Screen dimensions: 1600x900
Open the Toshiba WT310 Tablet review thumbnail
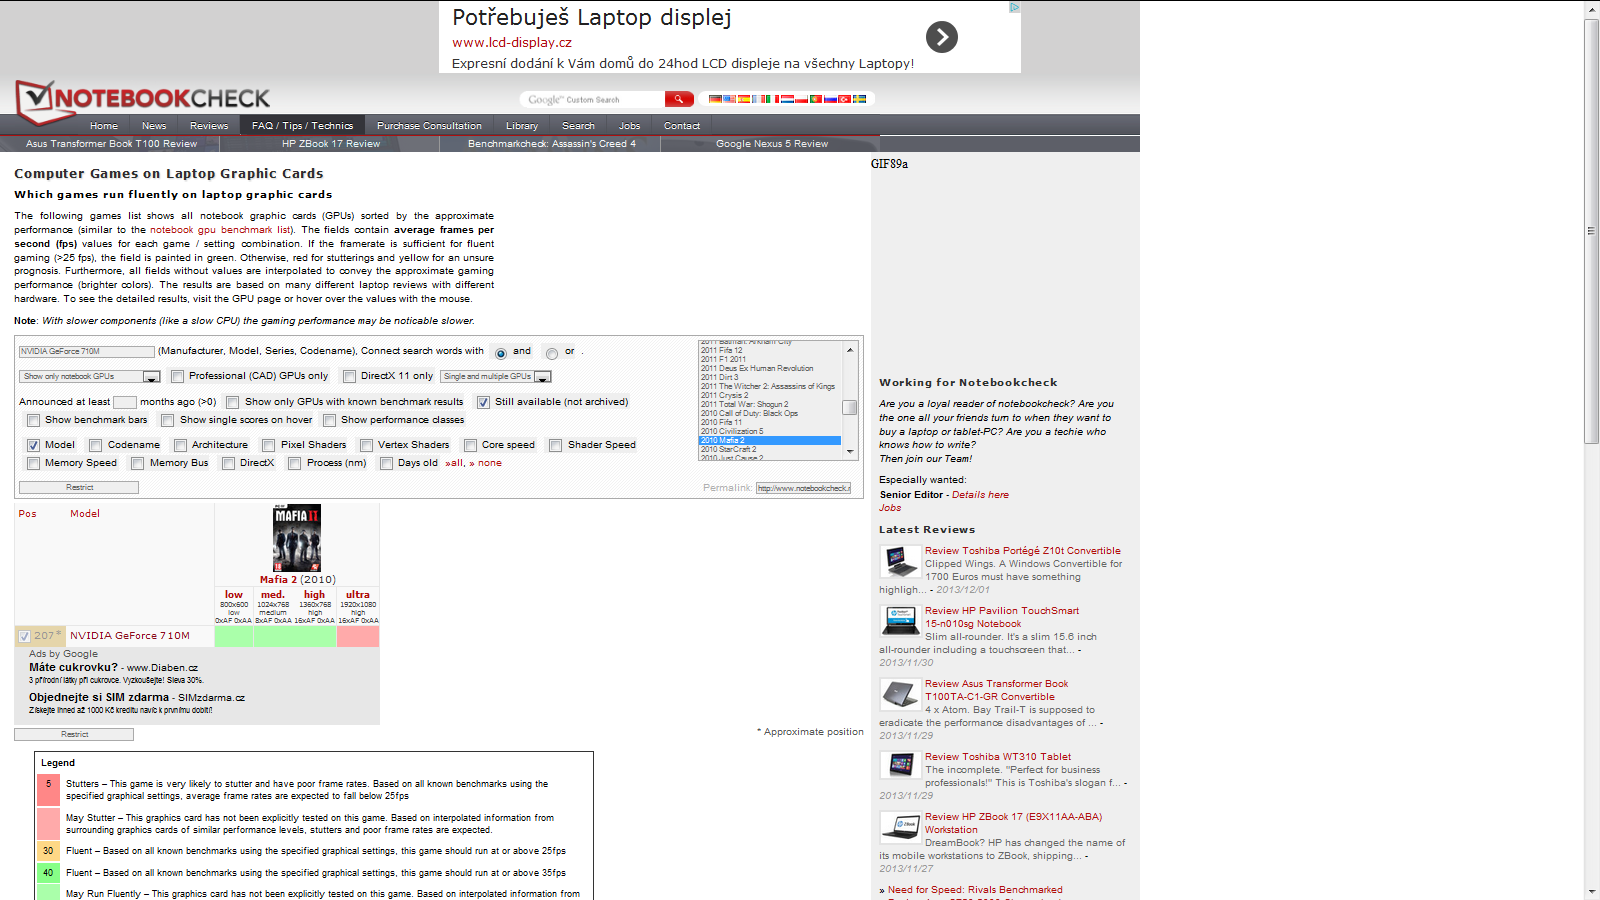900,767
